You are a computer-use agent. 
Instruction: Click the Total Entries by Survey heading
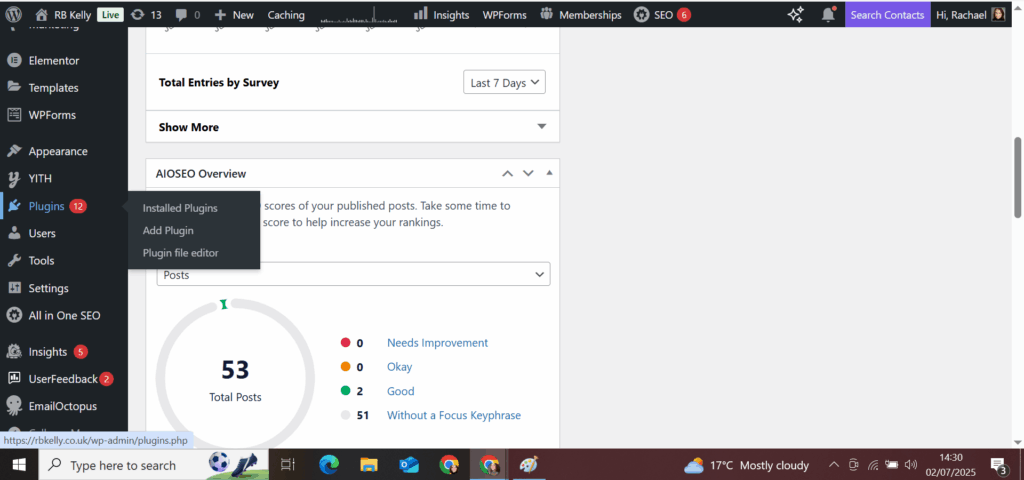click(x=219, y=83)
